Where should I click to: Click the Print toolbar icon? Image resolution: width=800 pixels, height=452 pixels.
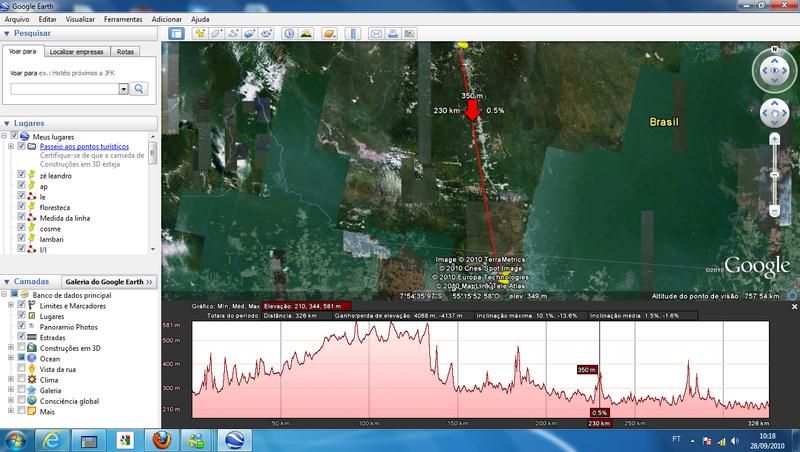392,34
